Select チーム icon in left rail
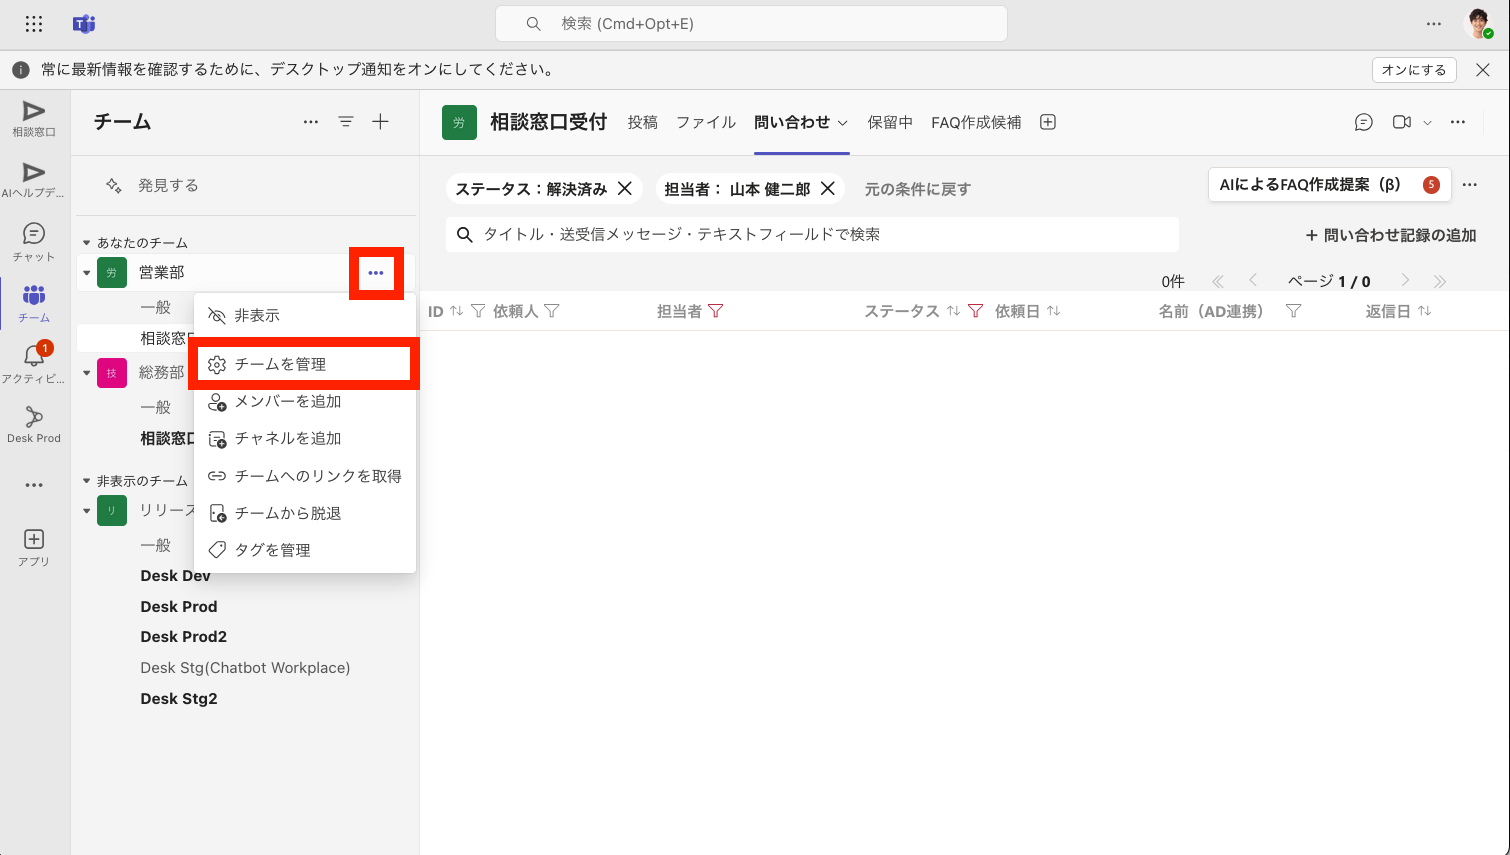The height and width of the screenshot is (855, 1510). pos(34,303)
